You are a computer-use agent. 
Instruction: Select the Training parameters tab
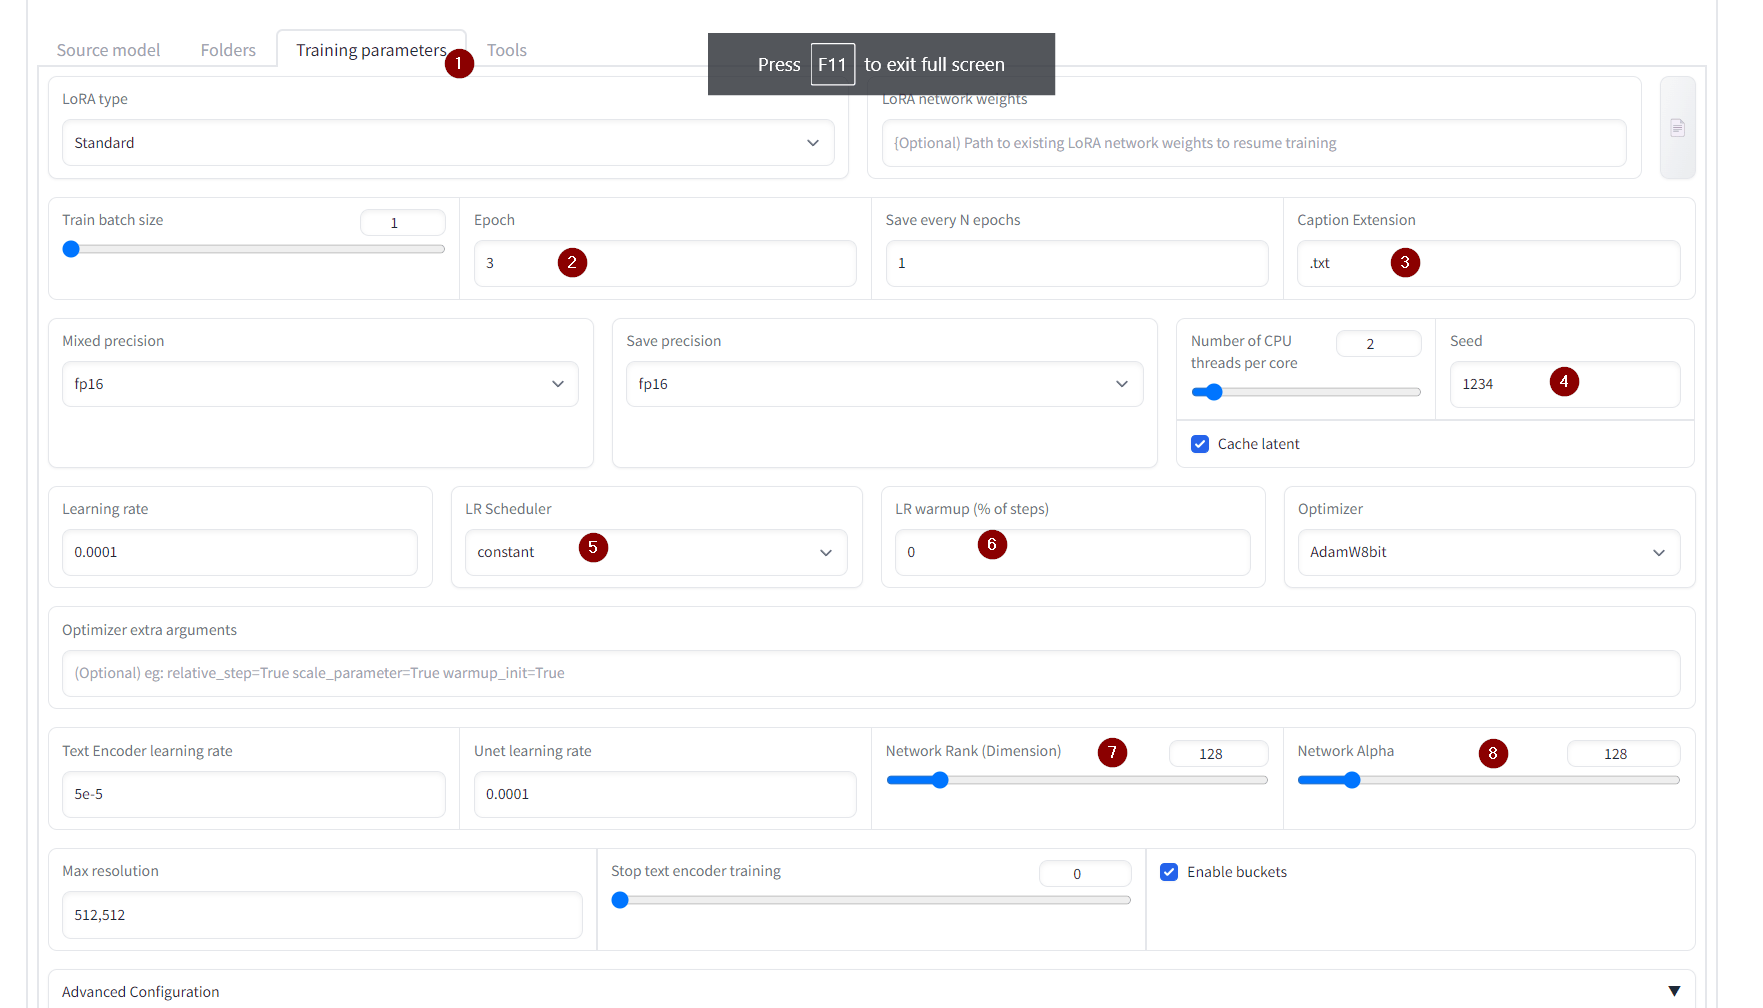point(371,50)
